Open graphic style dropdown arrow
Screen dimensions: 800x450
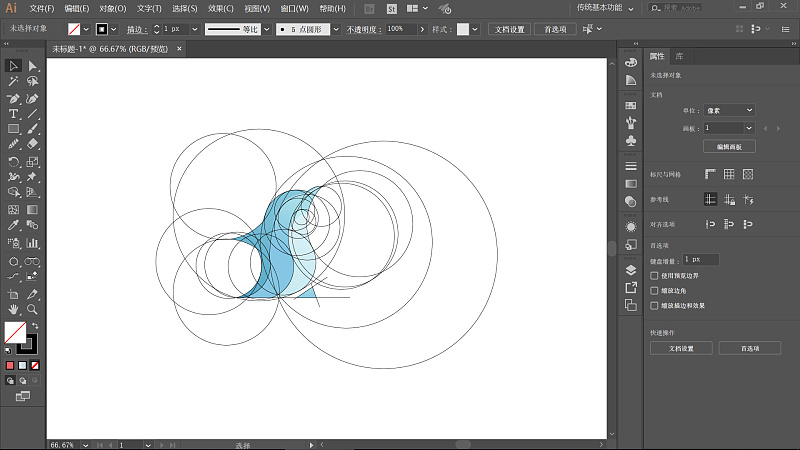pos(475,30)
